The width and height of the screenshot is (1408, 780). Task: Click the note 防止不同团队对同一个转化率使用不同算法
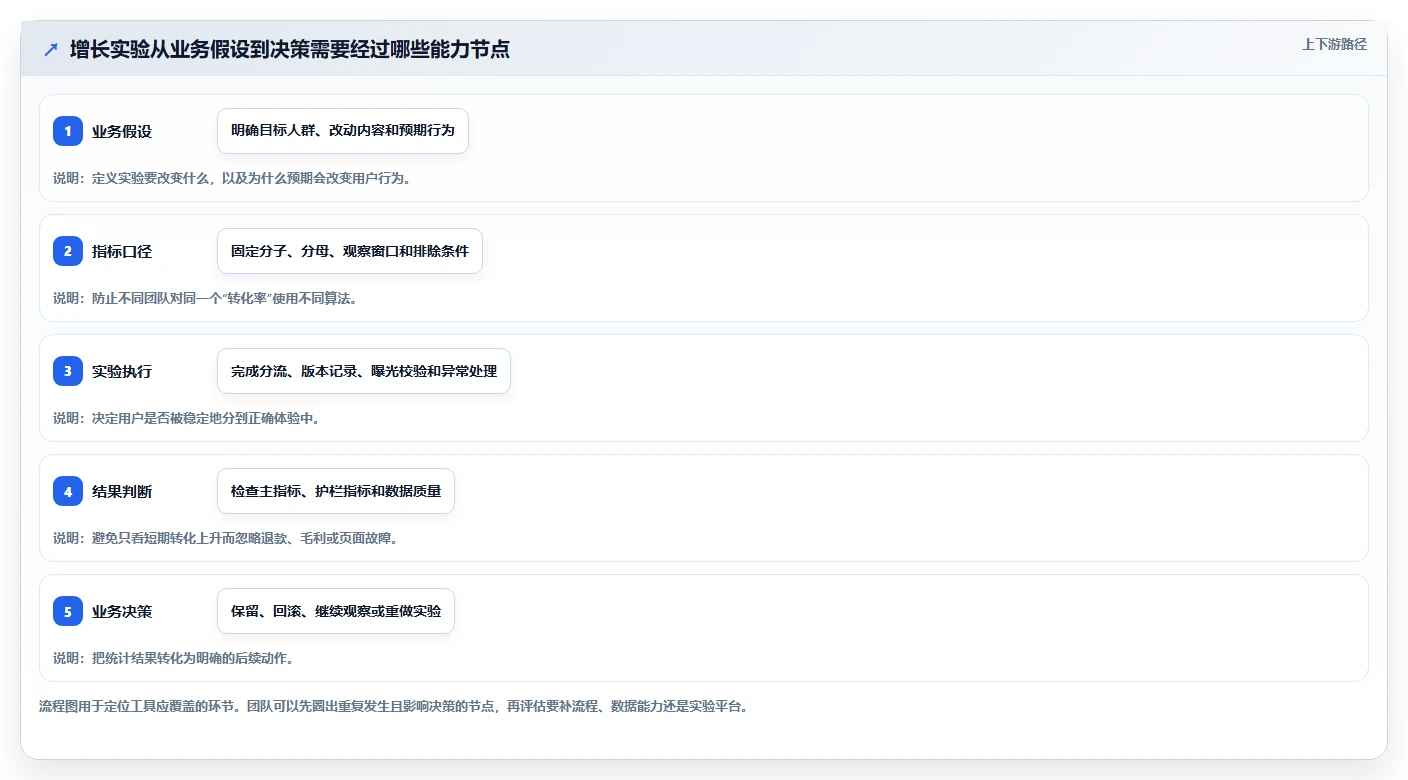pos(205,298)
